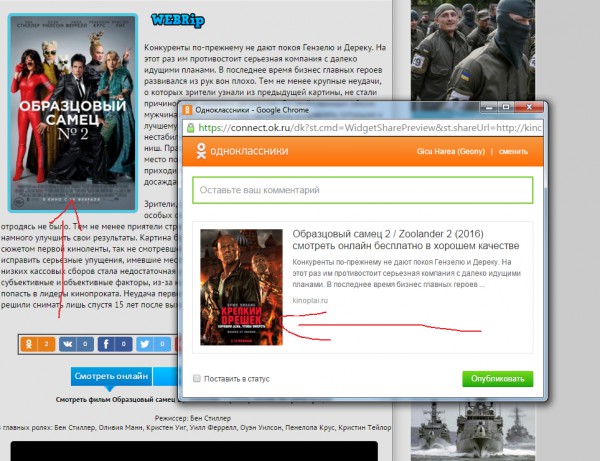Click the black video player area
Screen dimensions: 600x461
(x=194, y=451)
